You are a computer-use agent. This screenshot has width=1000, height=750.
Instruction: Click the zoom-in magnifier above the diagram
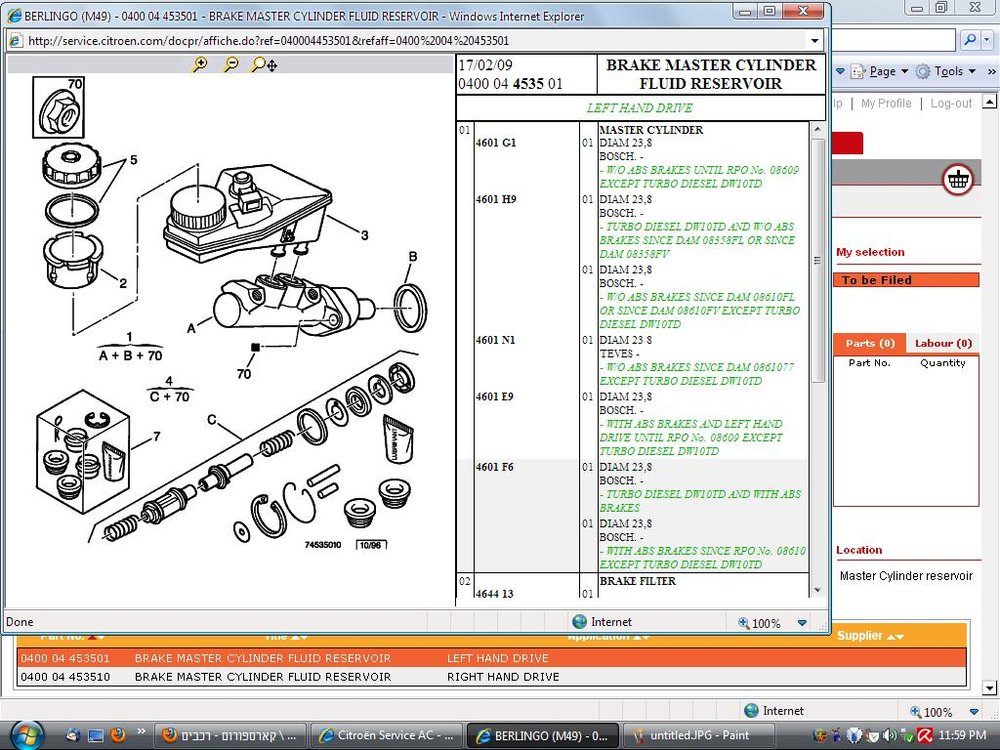click(x=200, y=64)
